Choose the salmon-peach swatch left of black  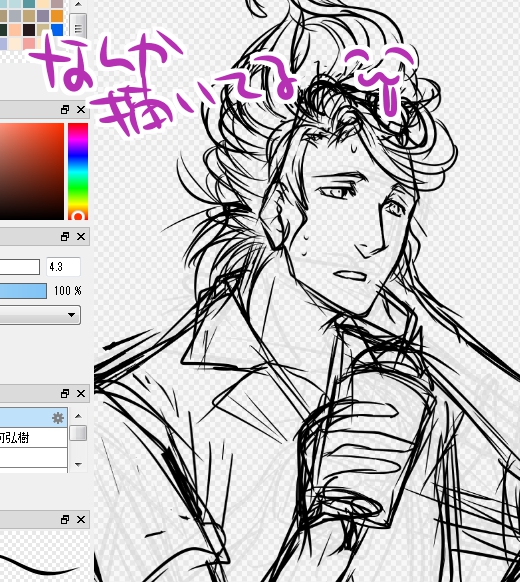pos(15,30)
